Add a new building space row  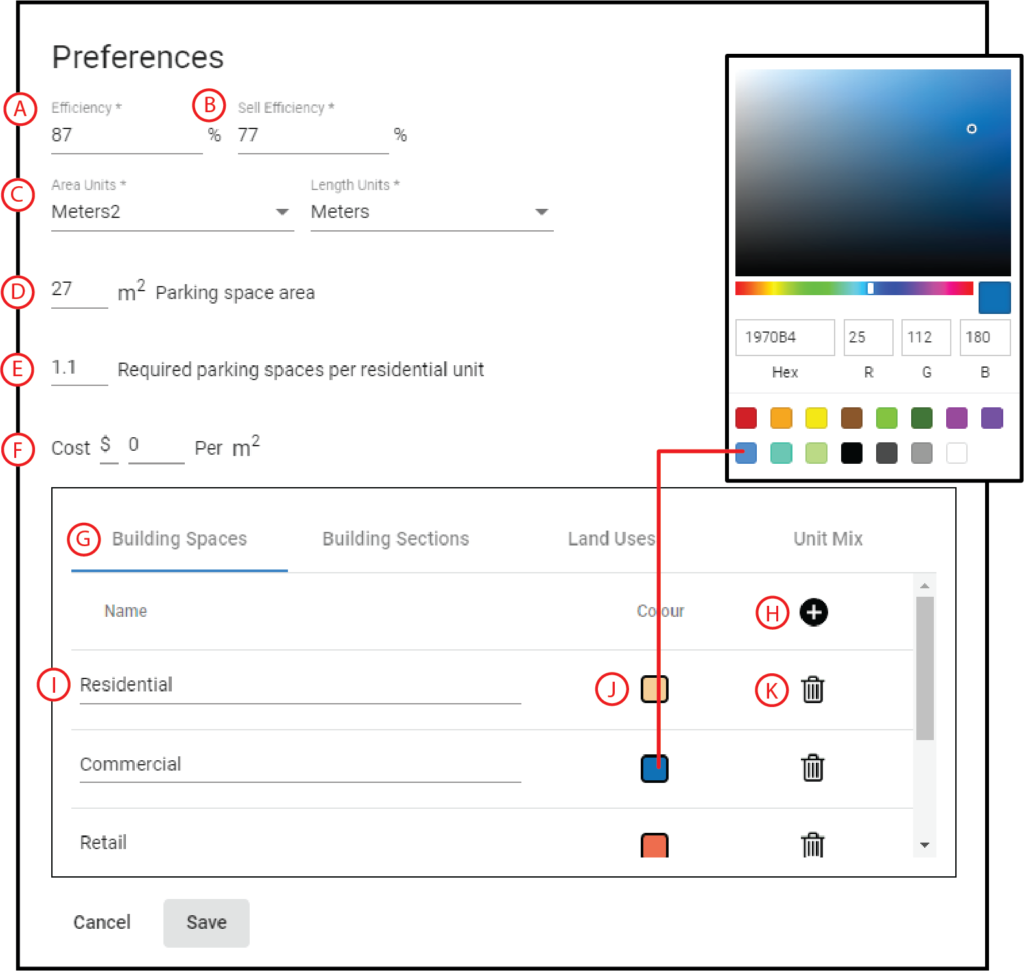(x=813, y=612)
